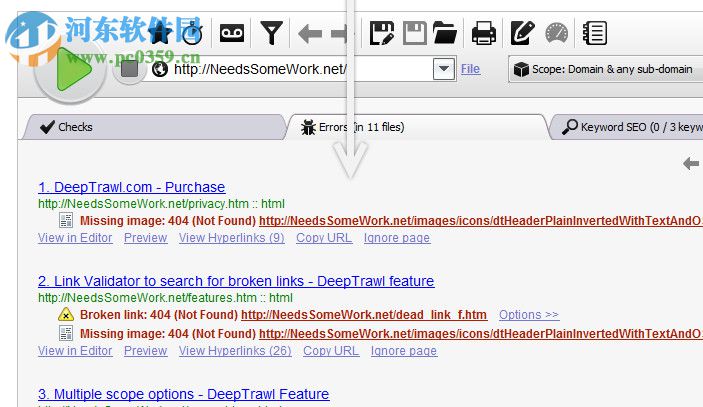Open the missing image URL under features.htm
The height and width of the screenshot is (407, 703).
pyautogui.click(x=481, y=334)
